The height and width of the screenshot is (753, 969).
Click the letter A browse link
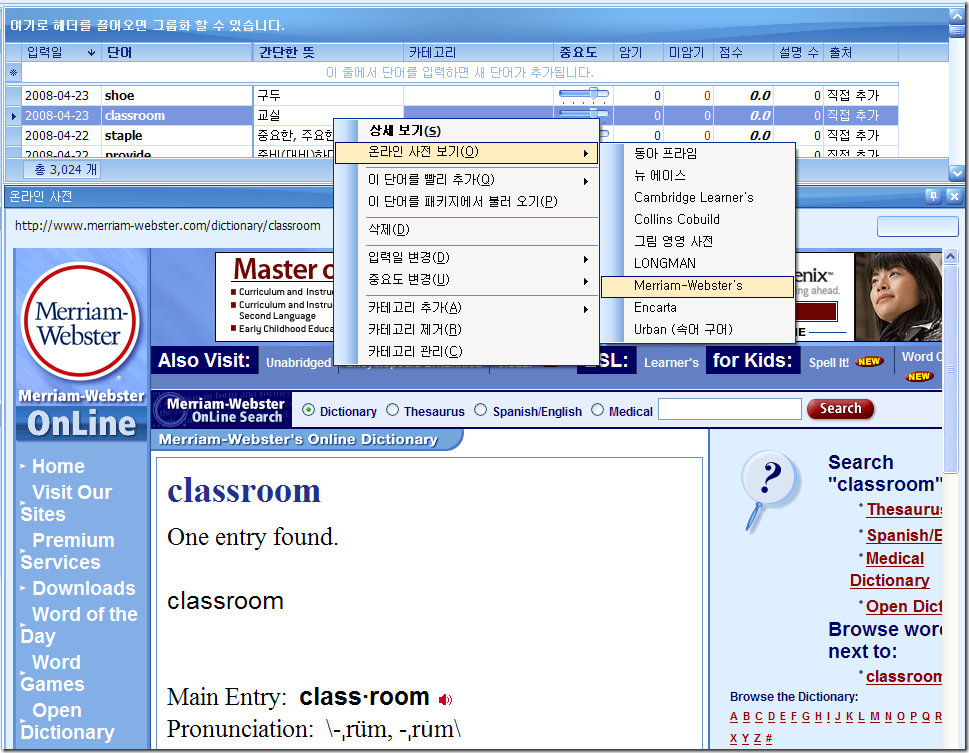click(734, 717)
